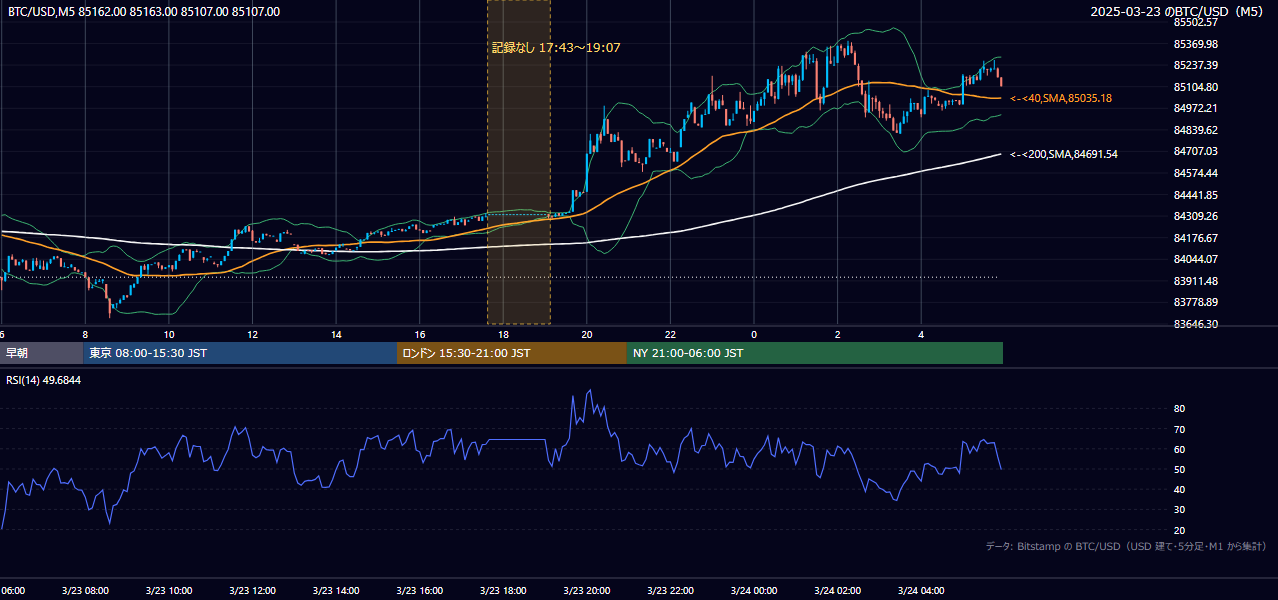Screen dimensions: 1278x600
Task: Click the ロンドン 15:30-21:00 JST session bar
Action: pos(512,353)
